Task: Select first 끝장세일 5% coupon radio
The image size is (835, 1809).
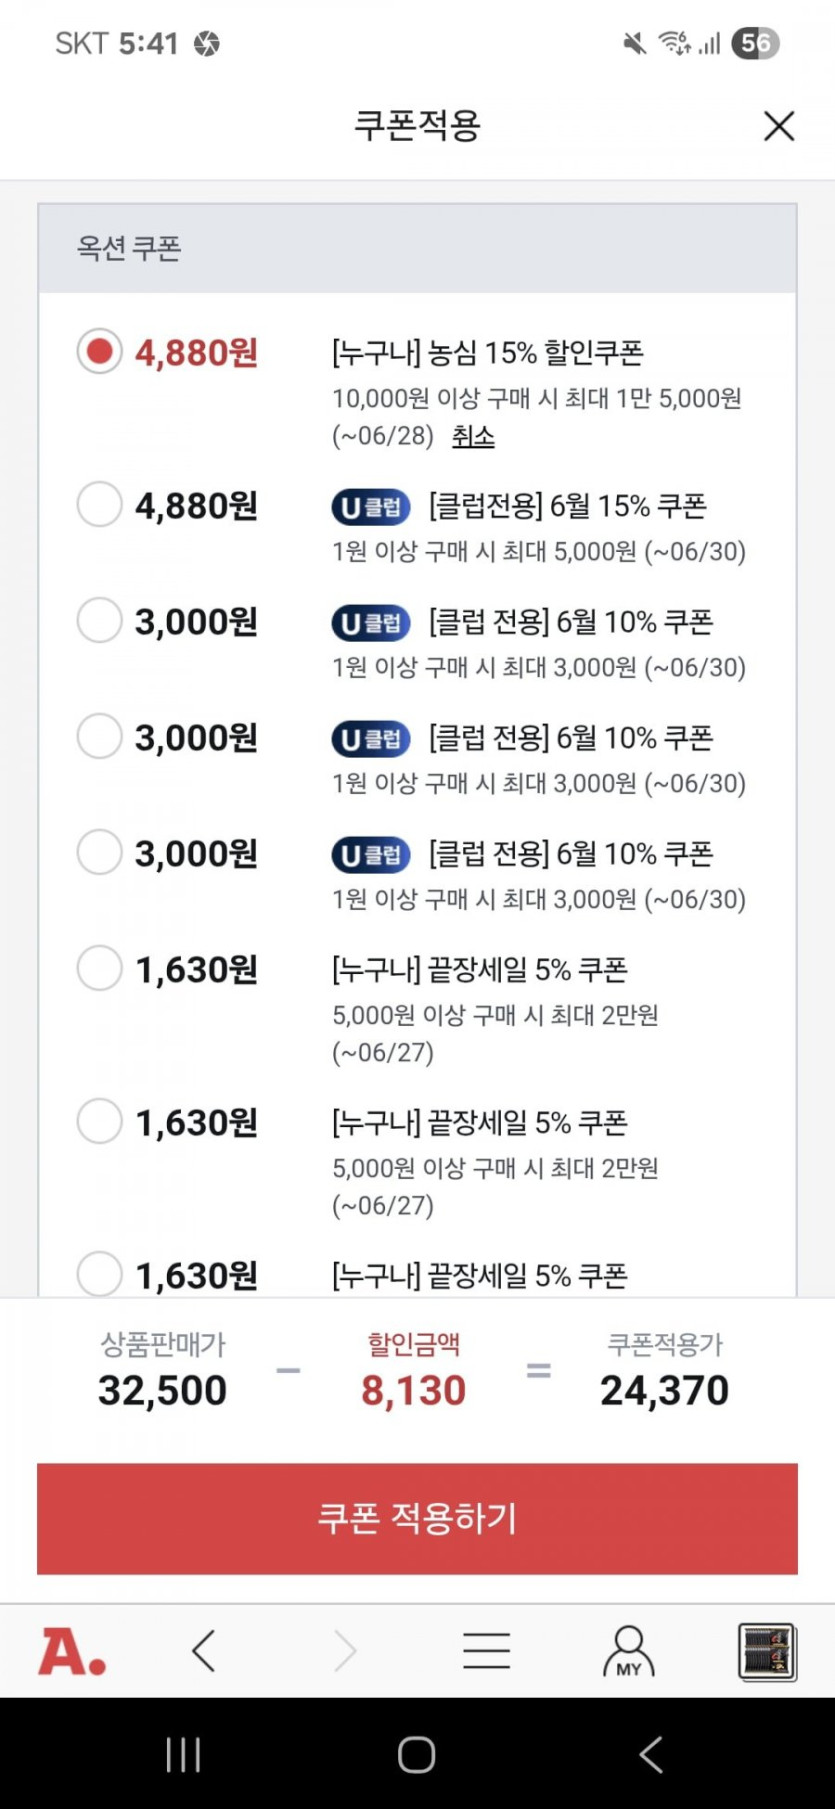Action: click(x=100, y=969)
